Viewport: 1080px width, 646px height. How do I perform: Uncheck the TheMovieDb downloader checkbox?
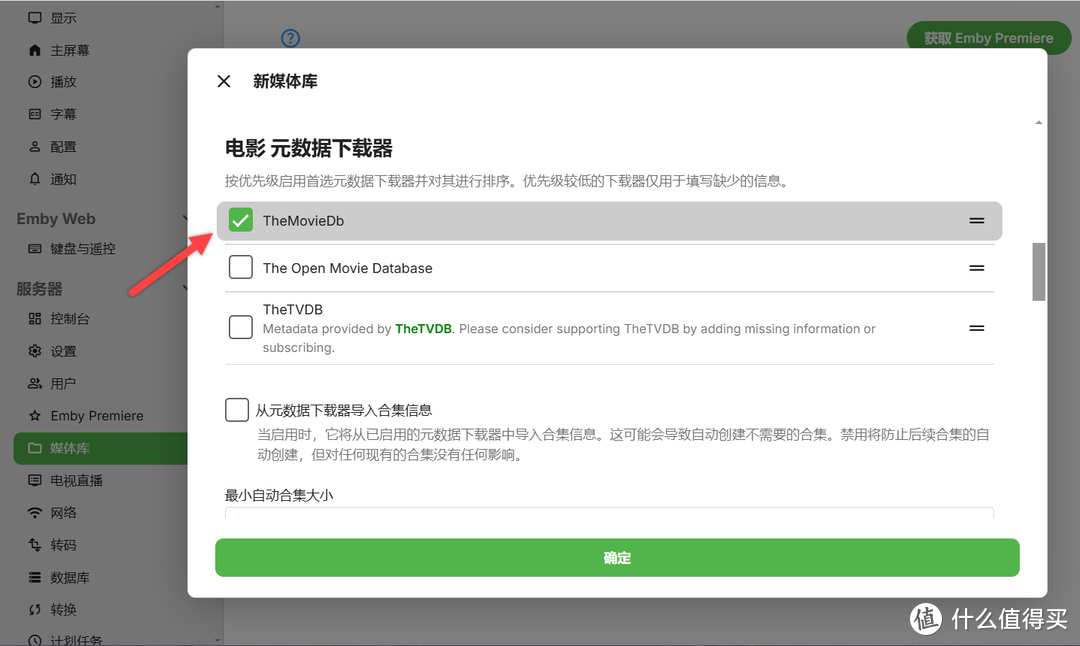(x=240, y=220)
